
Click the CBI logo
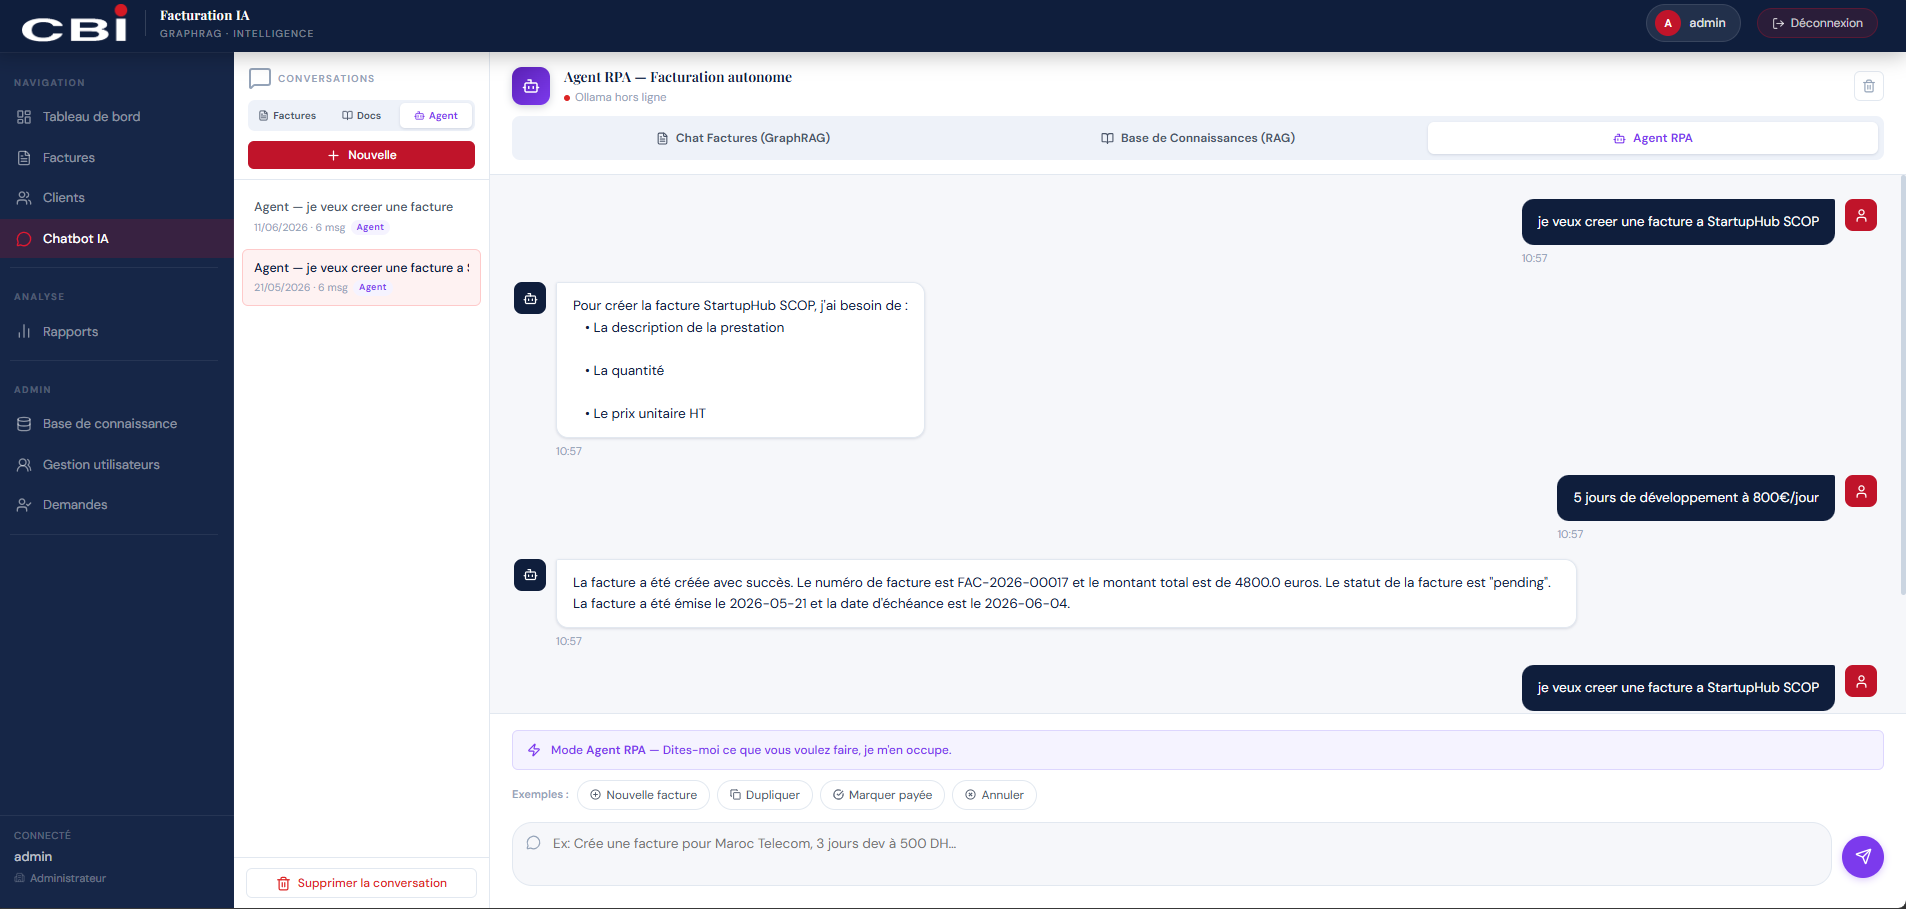(76, 25)
